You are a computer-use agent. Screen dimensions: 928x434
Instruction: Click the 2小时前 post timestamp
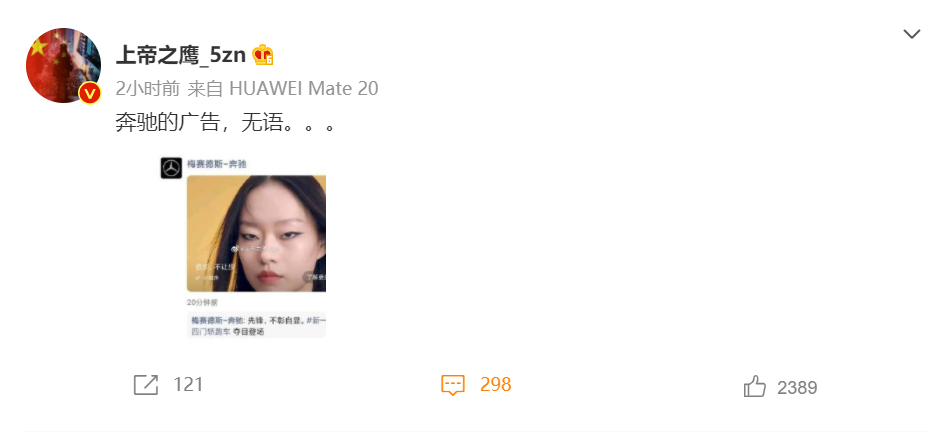147,89
